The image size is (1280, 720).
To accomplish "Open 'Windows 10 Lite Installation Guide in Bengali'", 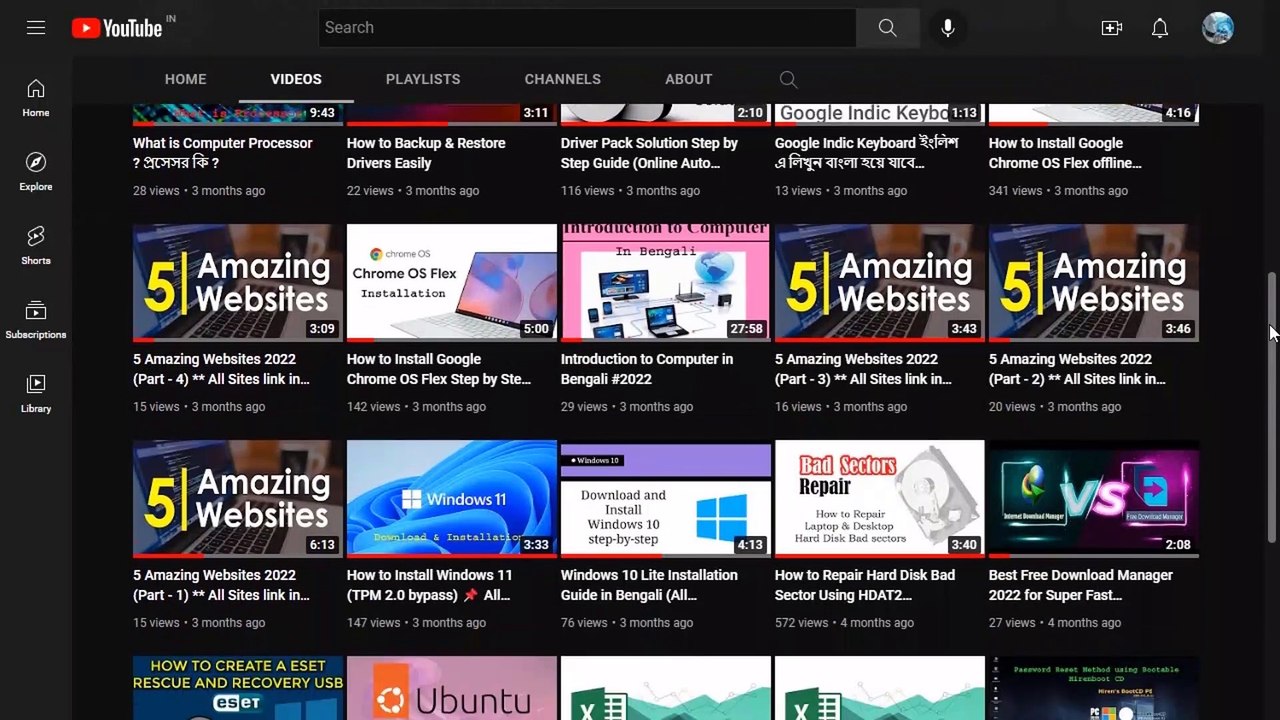I will [649, 585].
